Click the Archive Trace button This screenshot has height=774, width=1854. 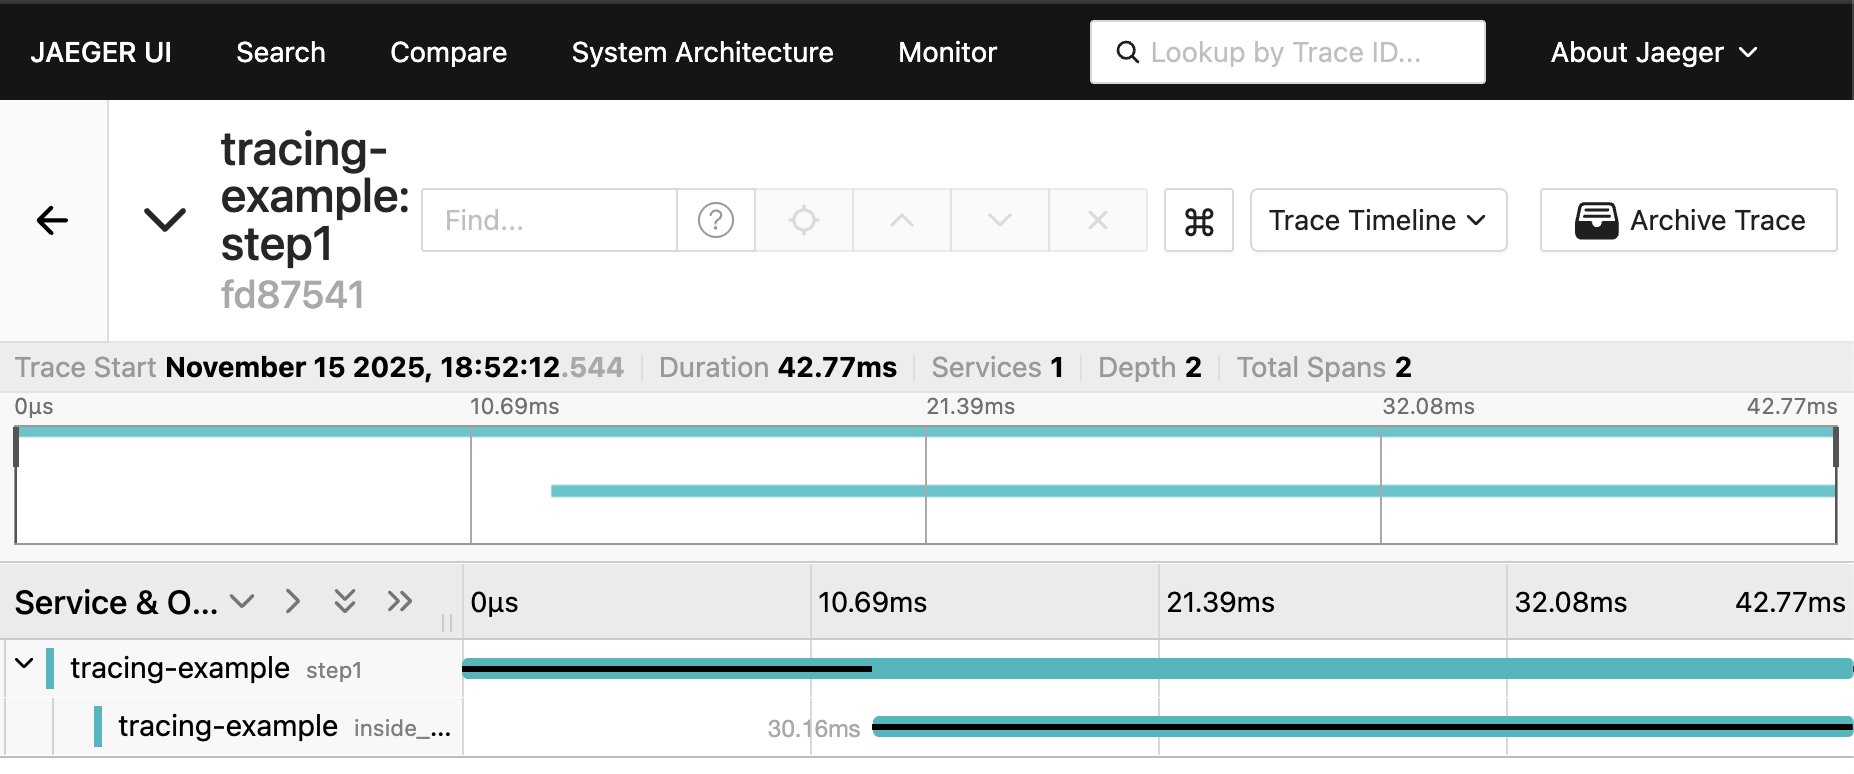click(x=1688, y=220)
